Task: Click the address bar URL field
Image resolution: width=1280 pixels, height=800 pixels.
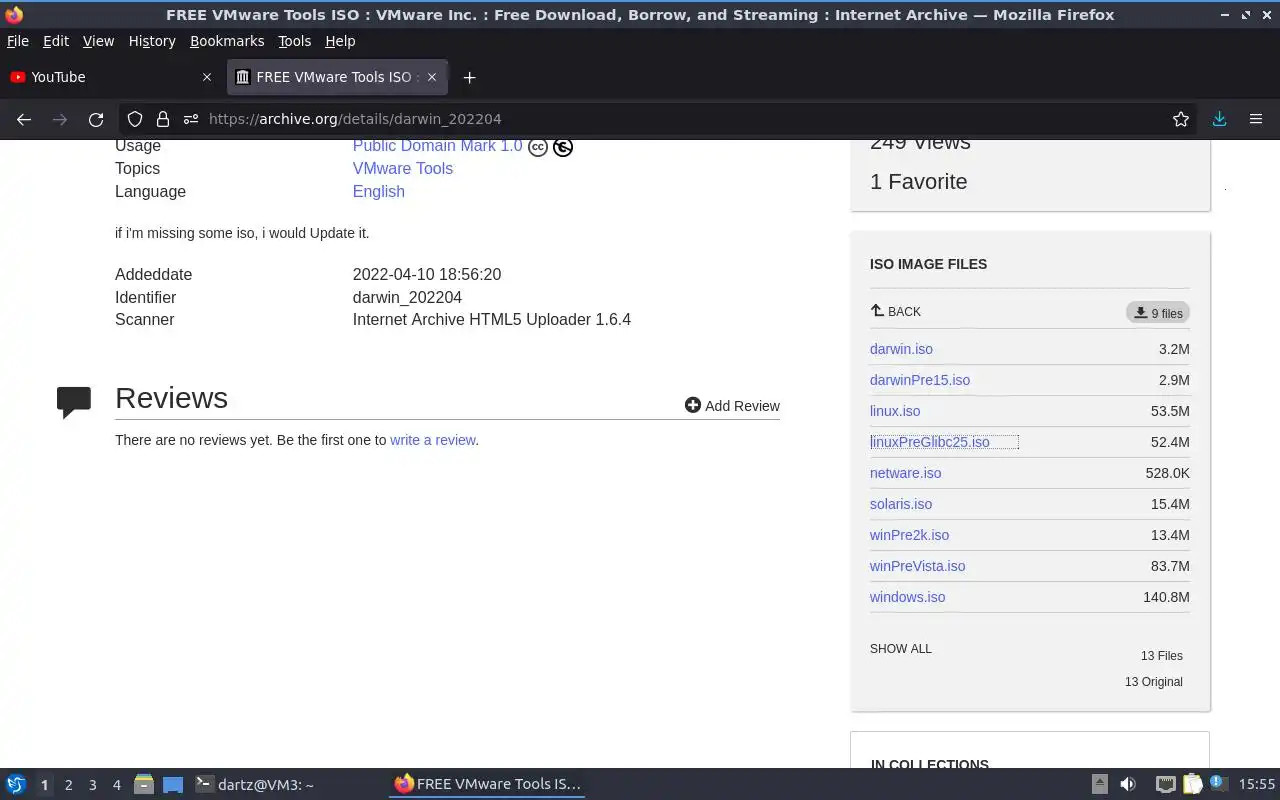Action: pos(660,119)
